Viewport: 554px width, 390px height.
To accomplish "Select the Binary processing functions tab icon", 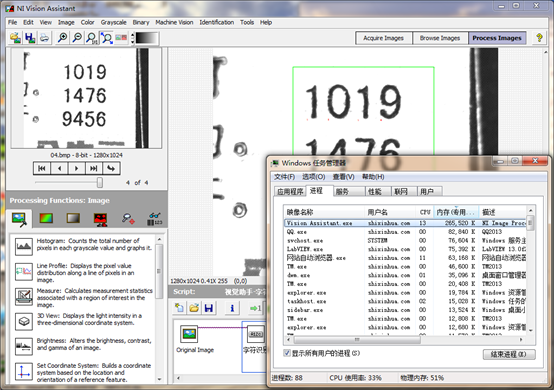I will [x=100, y=219].
